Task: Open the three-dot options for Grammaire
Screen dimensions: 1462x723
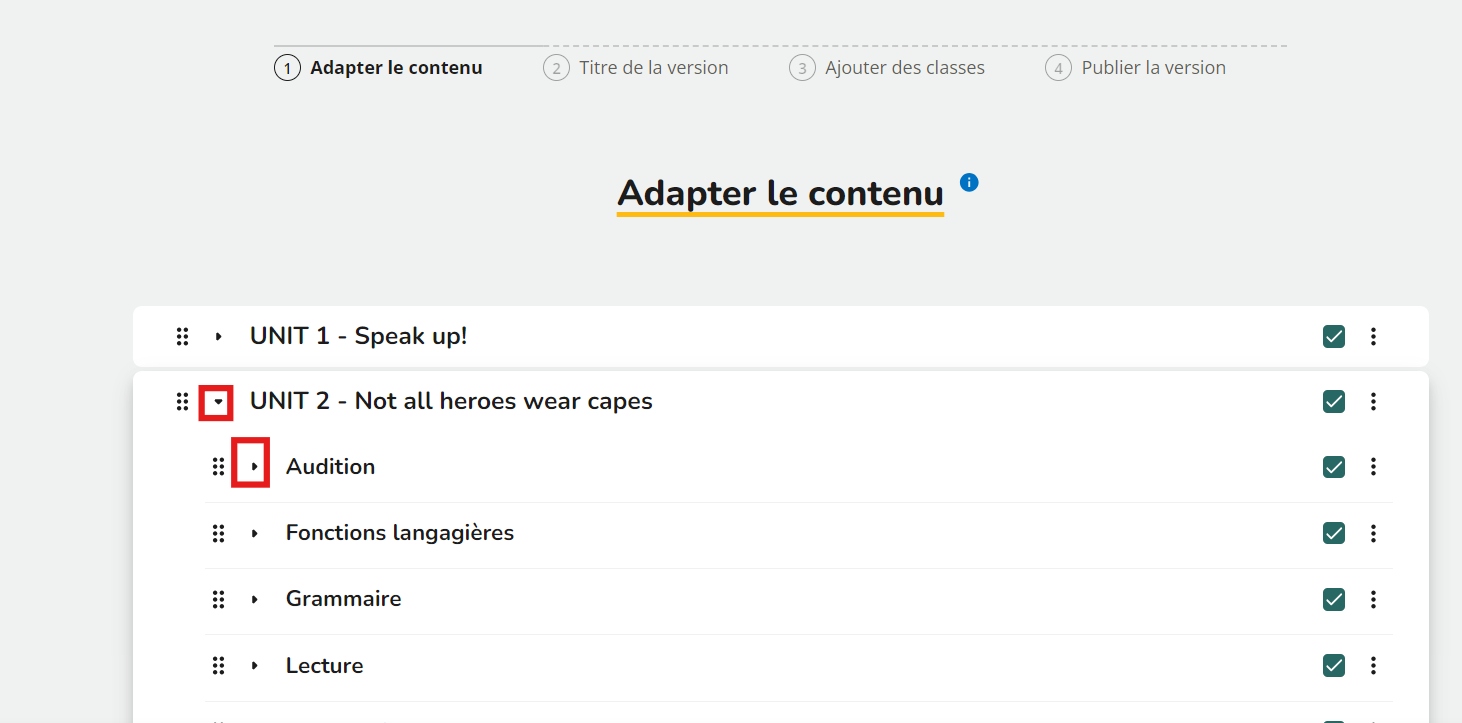Action: pos(1373,599)
